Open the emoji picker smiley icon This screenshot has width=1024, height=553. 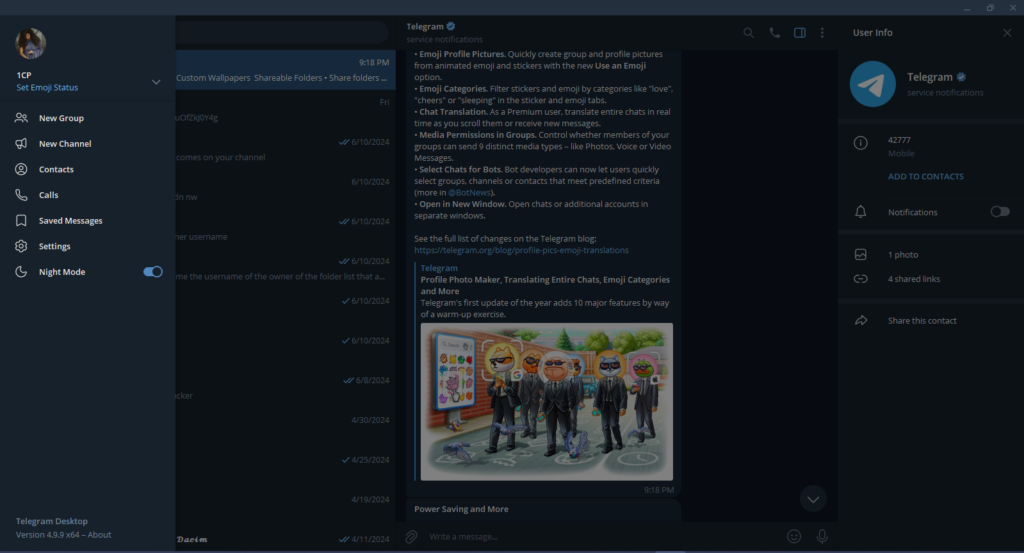pyautogui.click(x=794, y=537)
